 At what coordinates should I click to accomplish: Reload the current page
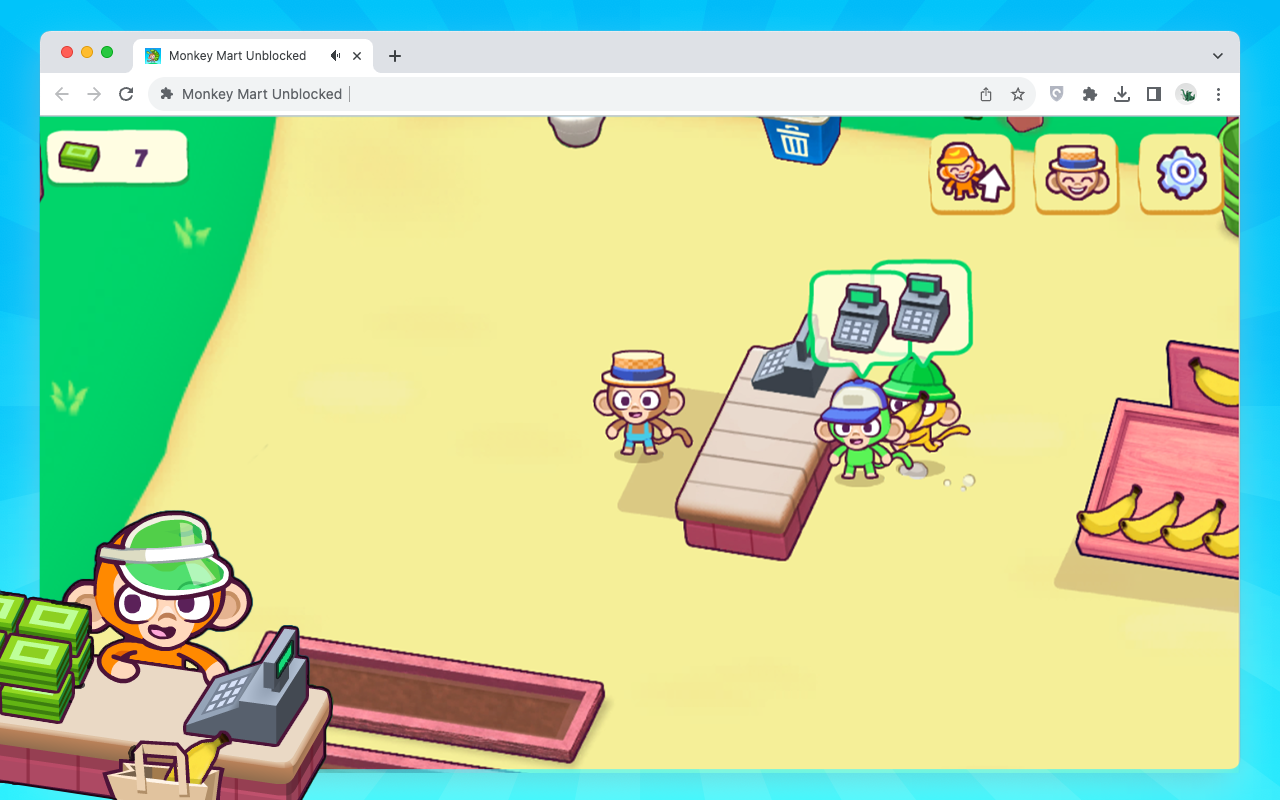point(126,94)
